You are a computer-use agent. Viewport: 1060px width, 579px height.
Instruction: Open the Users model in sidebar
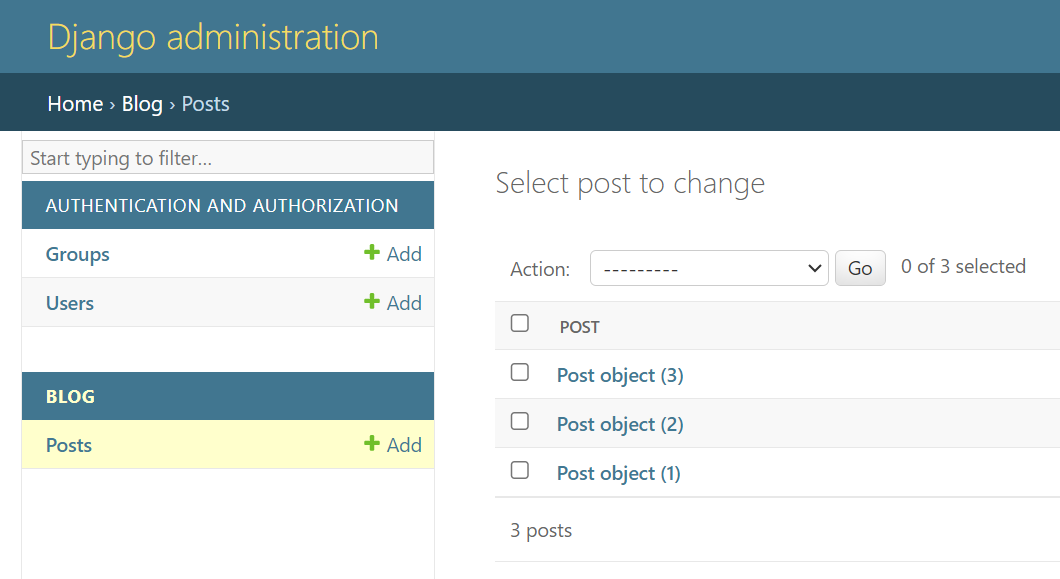pos(70,303)
